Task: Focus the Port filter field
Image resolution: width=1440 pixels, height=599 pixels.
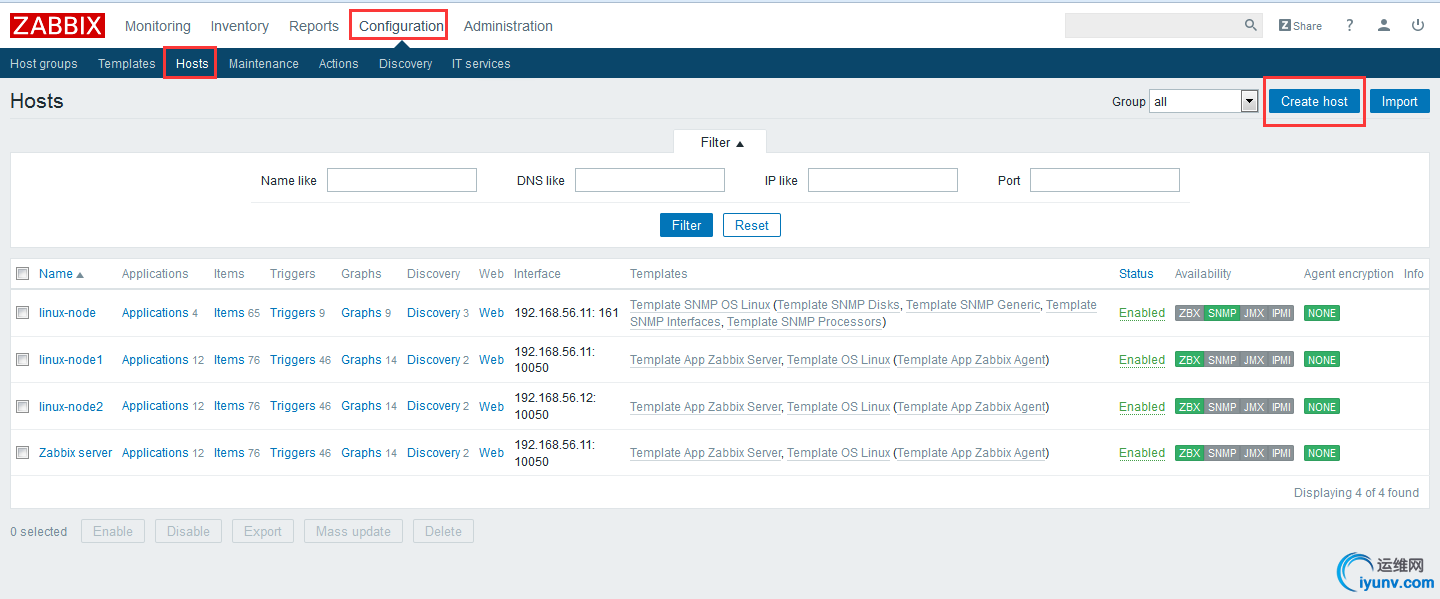Action: (1105, 180)
